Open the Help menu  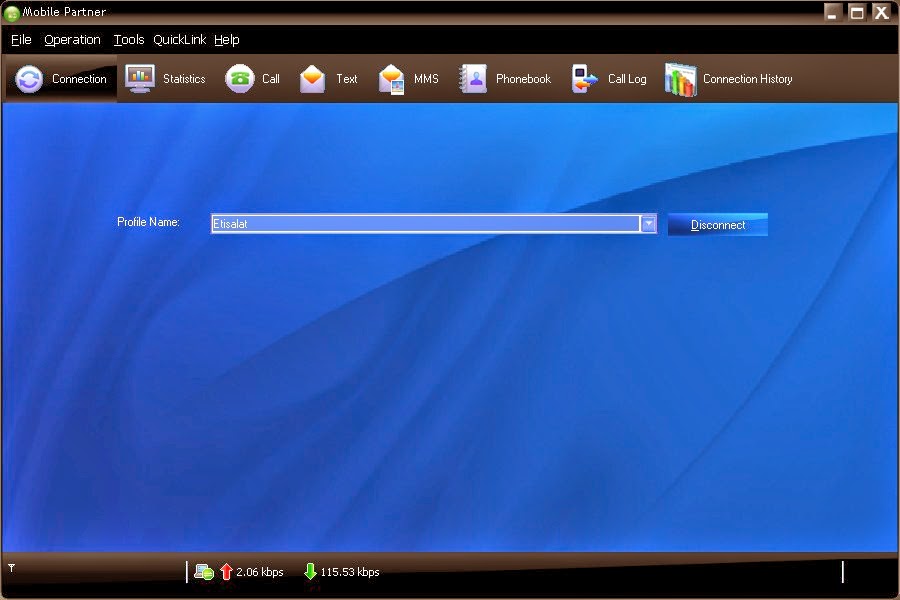(227, 40)
